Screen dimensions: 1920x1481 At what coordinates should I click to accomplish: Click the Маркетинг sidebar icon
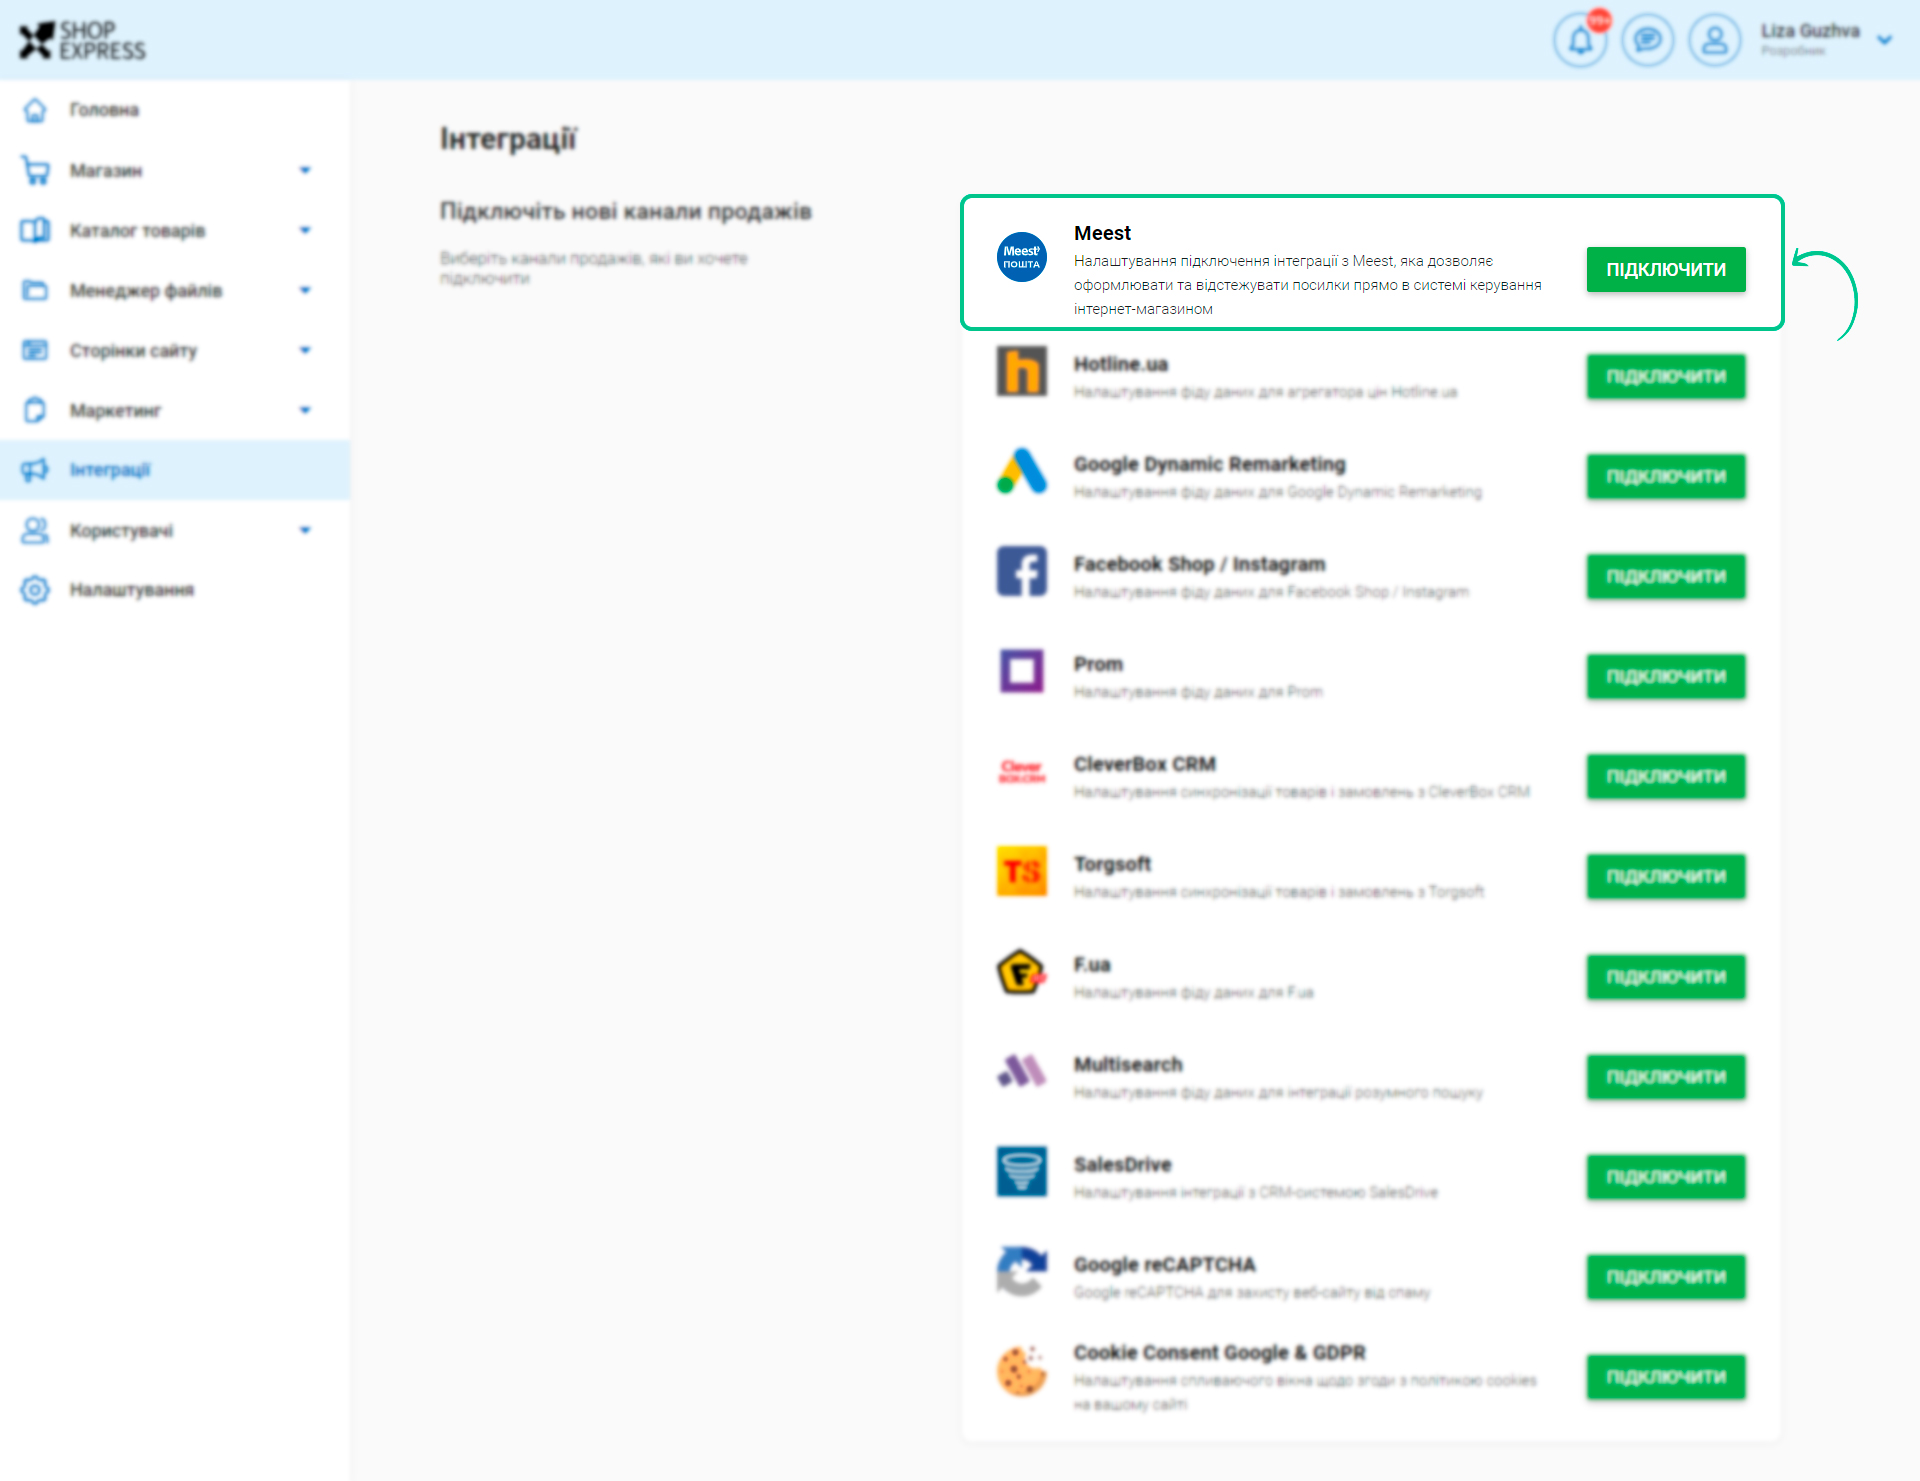[x=35, y=411]
